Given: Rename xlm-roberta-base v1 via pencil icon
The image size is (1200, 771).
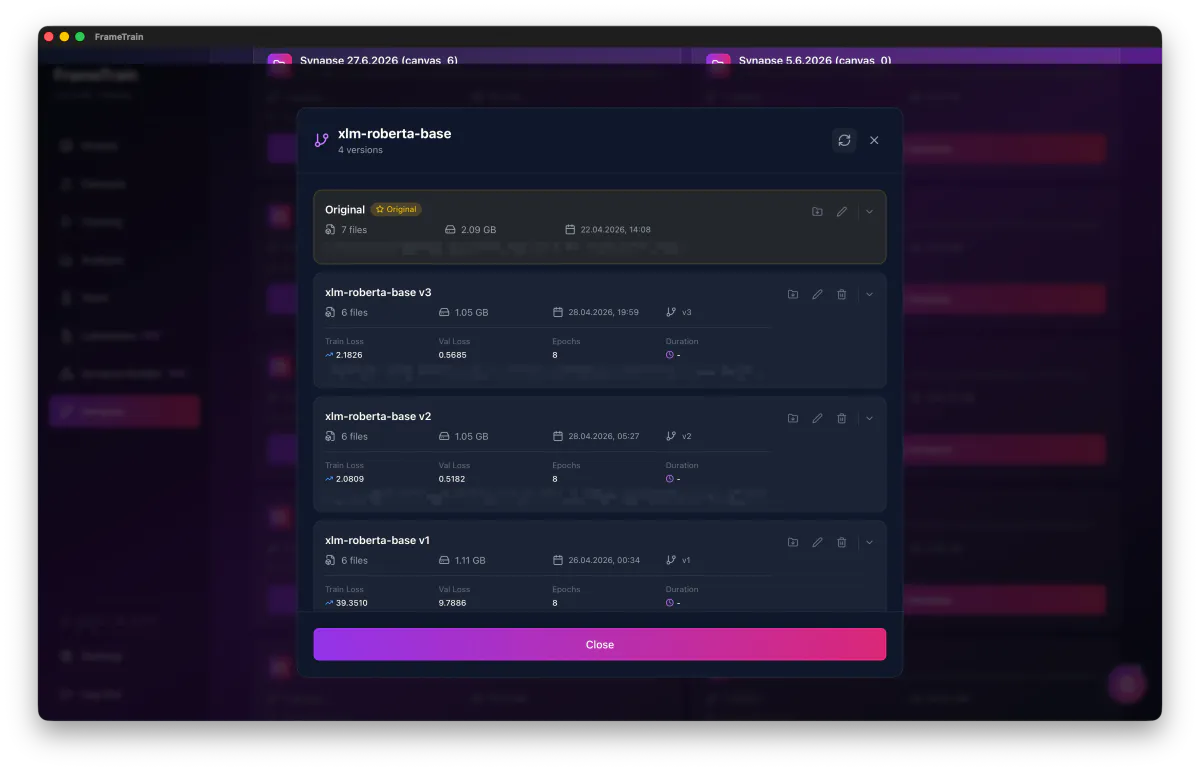Looking at the screenshot, I should [x=817, y=542].
